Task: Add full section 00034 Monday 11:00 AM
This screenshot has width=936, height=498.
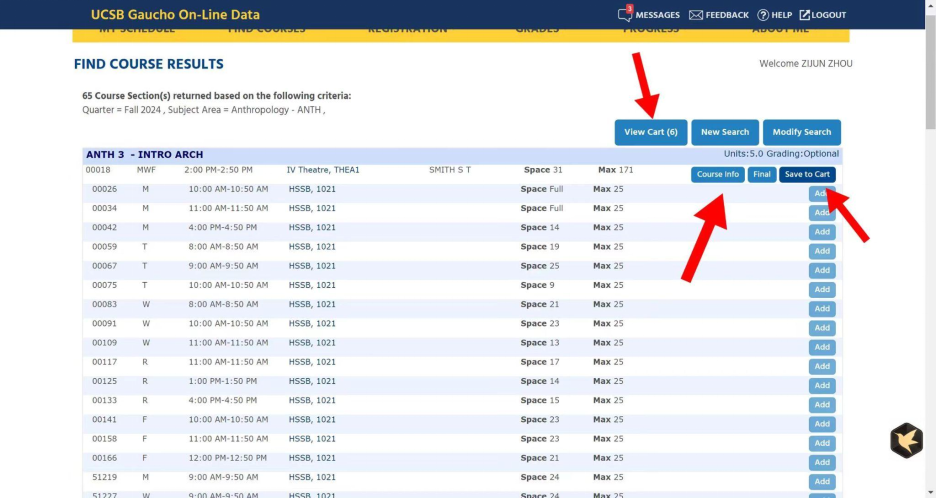Action: coord(822,213)
